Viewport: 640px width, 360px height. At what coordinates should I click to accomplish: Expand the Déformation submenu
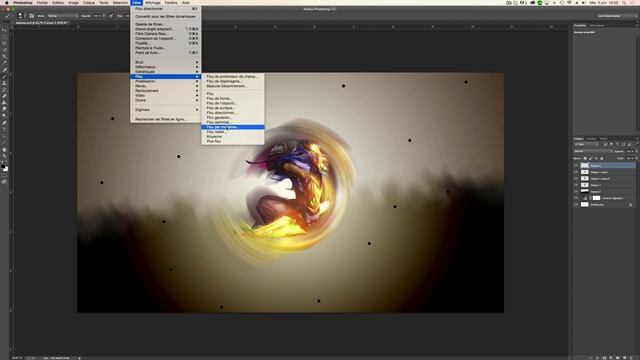[x=166, y=67]
